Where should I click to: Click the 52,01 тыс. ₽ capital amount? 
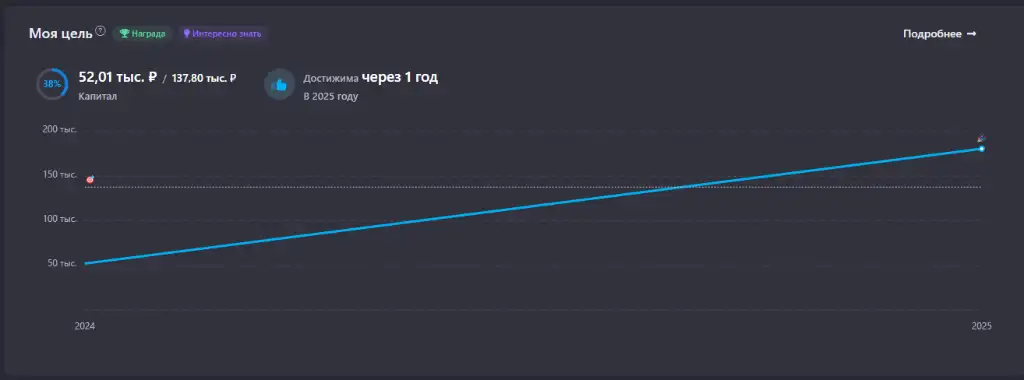(118, 77)
